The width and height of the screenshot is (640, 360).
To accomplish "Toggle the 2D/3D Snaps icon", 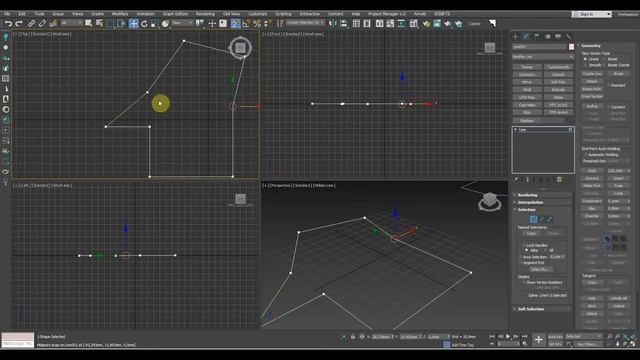I will click(x=235, y=24).
